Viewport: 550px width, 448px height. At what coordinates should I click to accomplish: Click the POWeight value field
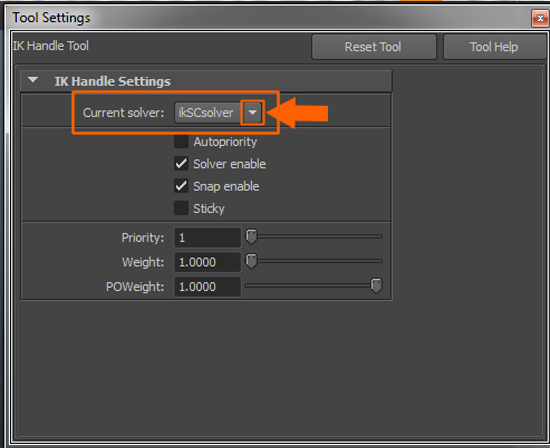(207, 286)
